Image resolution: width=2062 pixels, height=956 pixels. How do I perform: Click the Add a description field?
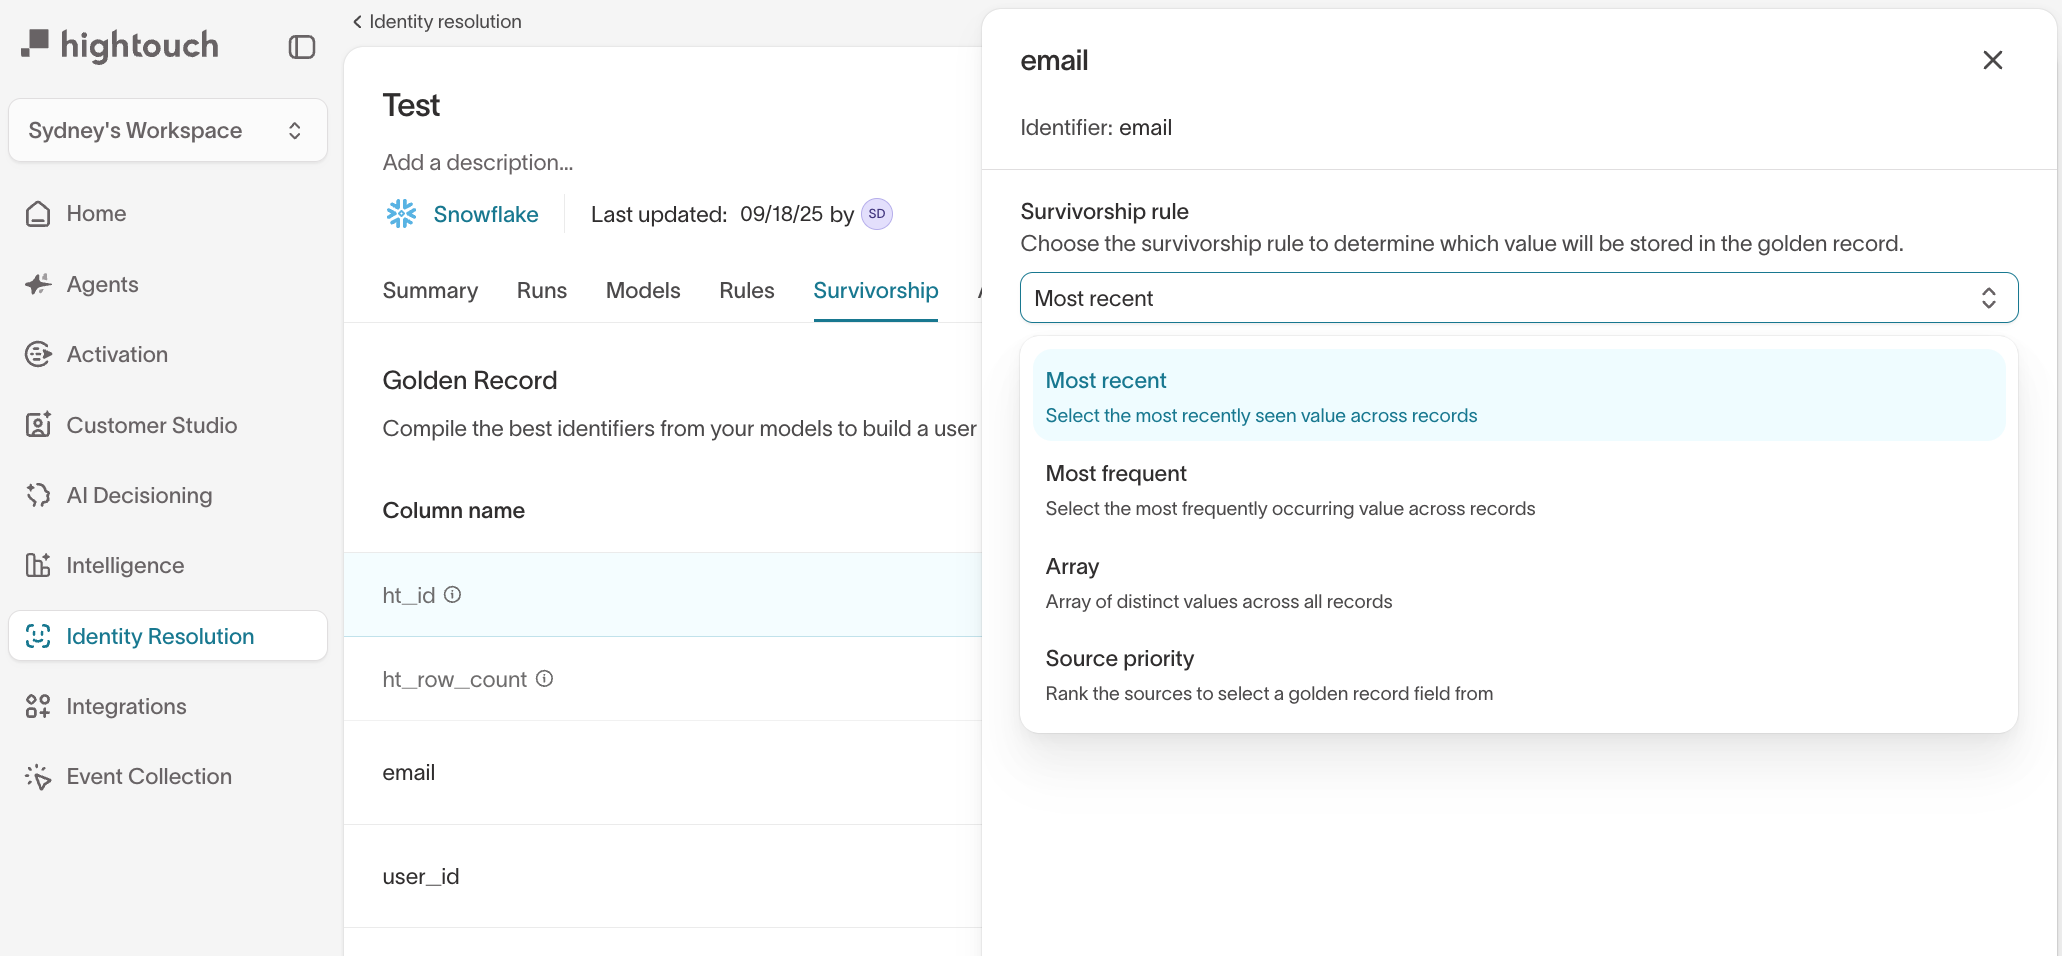[478, 162]
